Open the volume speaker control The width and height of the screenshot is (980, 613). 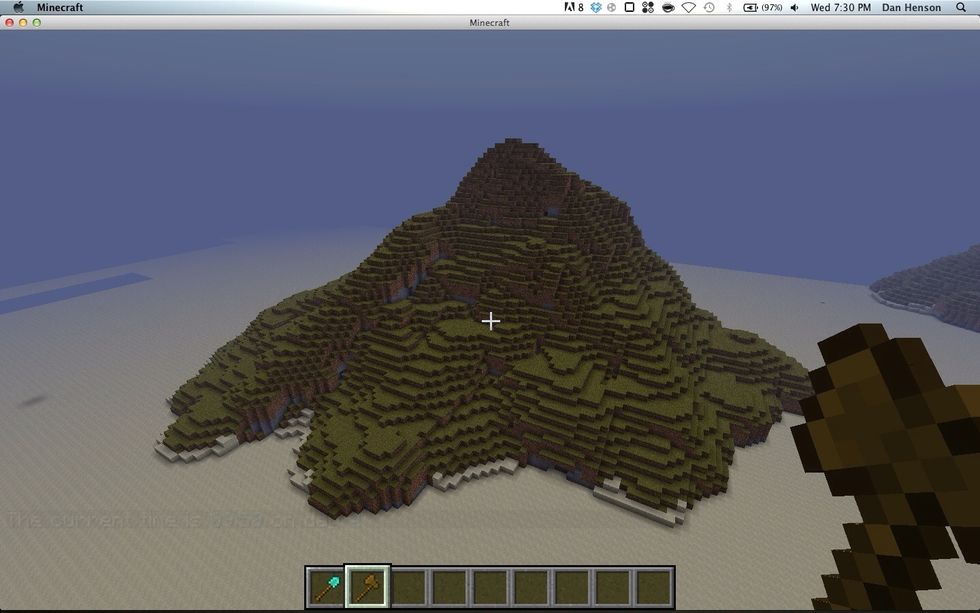(x=795, y=7)
